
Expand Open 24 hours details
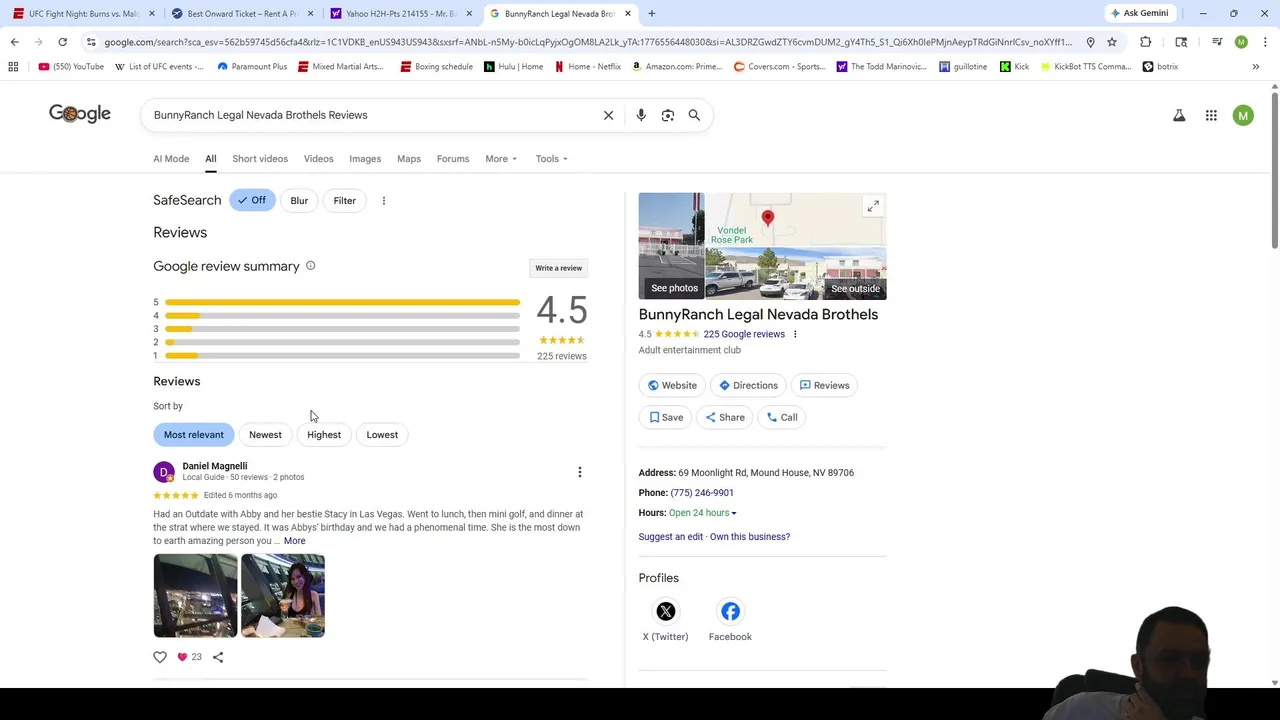[x=702, y=513]
